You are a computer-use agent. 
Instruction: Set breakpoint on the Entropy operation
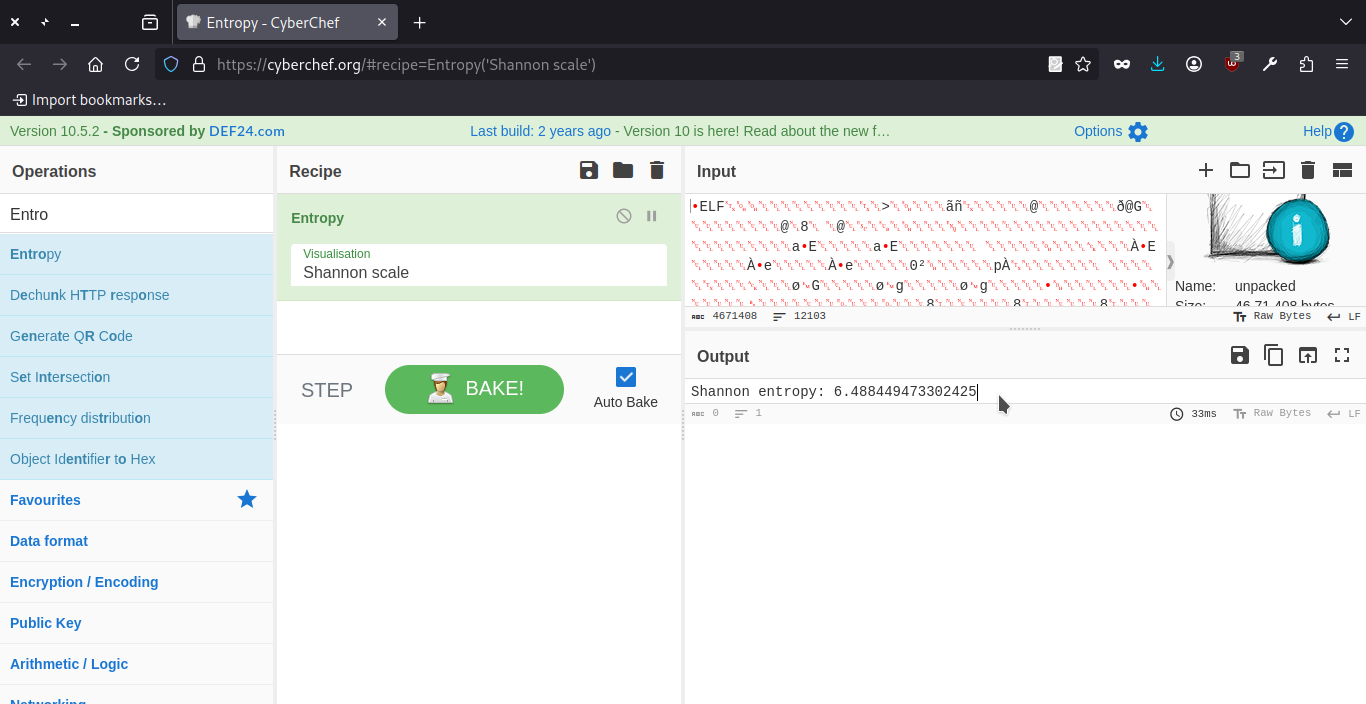point(652,217)
